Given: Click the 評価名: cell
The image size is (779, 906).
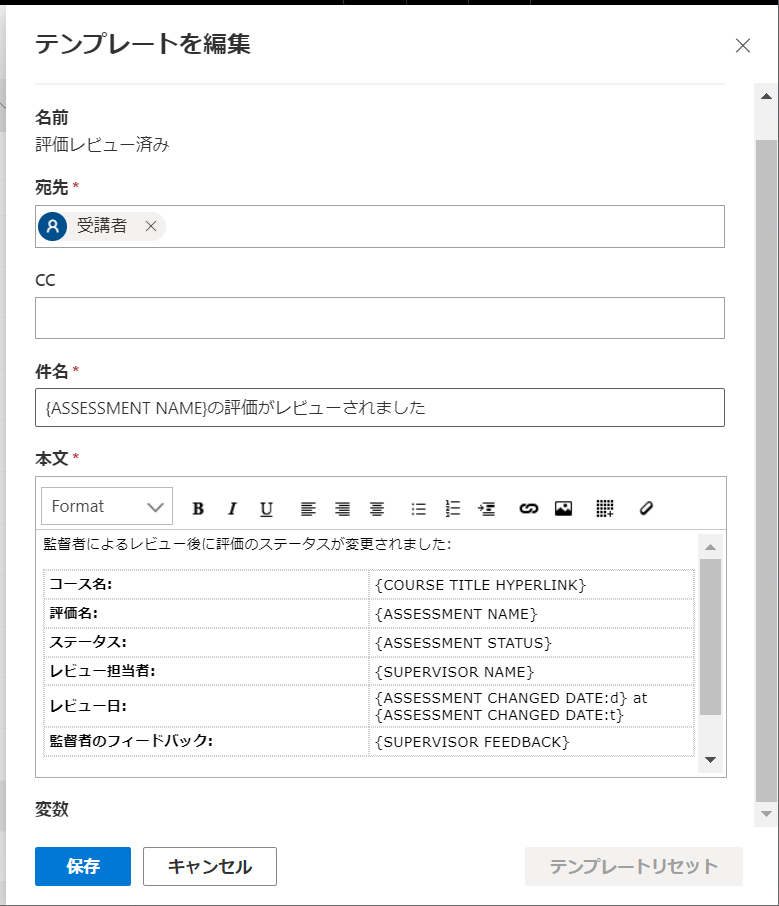Looking at the screenshot, I should coord(206,614).
